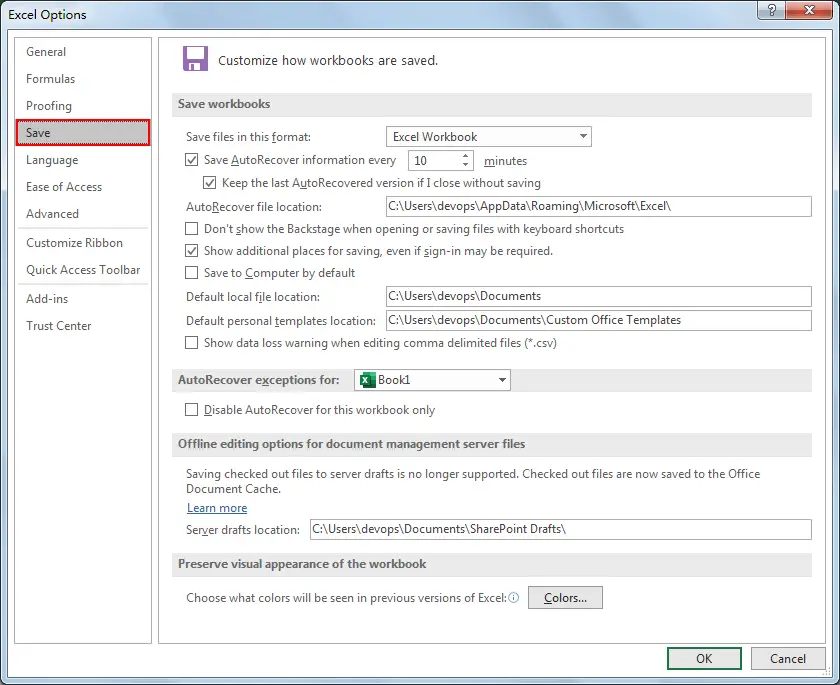Decrease AutoRecover minutes with down arrow
Image resolution: width=840 pixels, height=685 pixels.
pyautogui.click(x=466, y=164)
